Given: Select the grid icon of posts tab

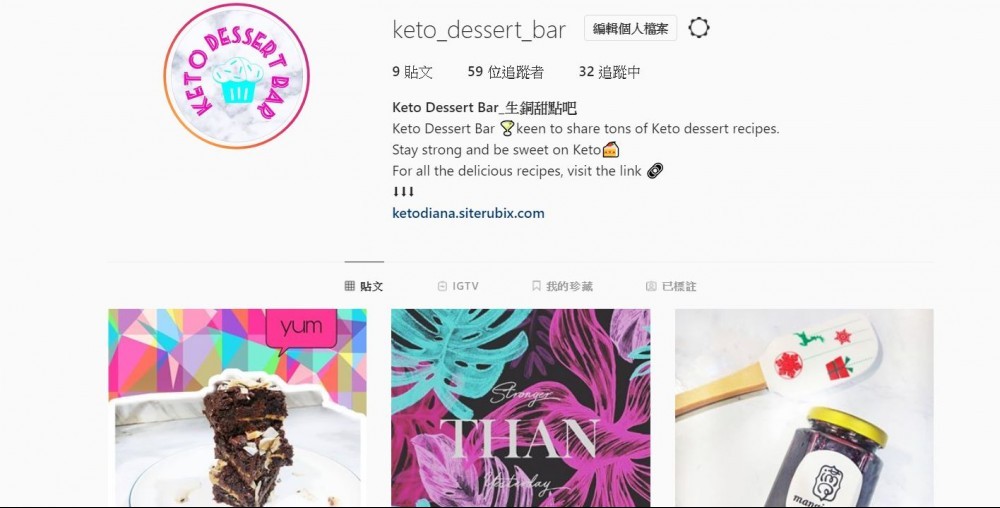Looking at the screenshot, I should 349,286.
